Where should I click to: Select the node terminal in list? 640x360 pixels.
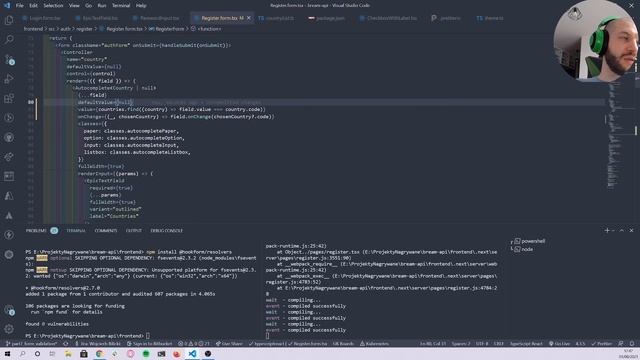click(524, 249)
